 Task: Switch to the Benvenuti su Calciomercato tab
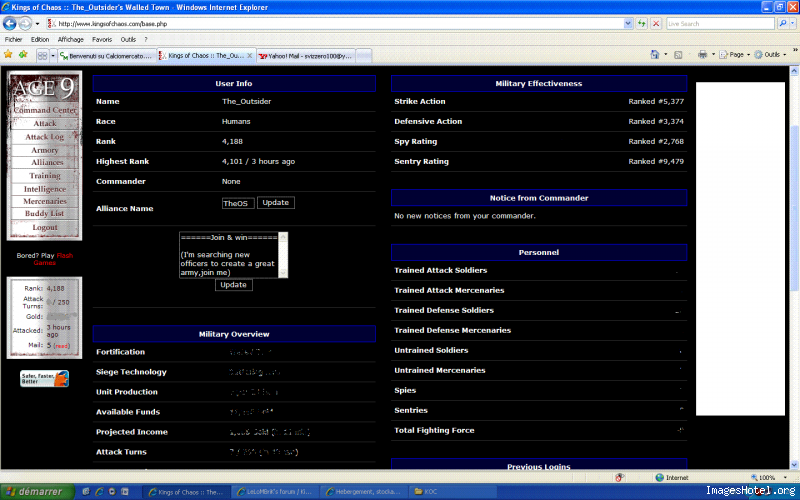pos(107,56)
